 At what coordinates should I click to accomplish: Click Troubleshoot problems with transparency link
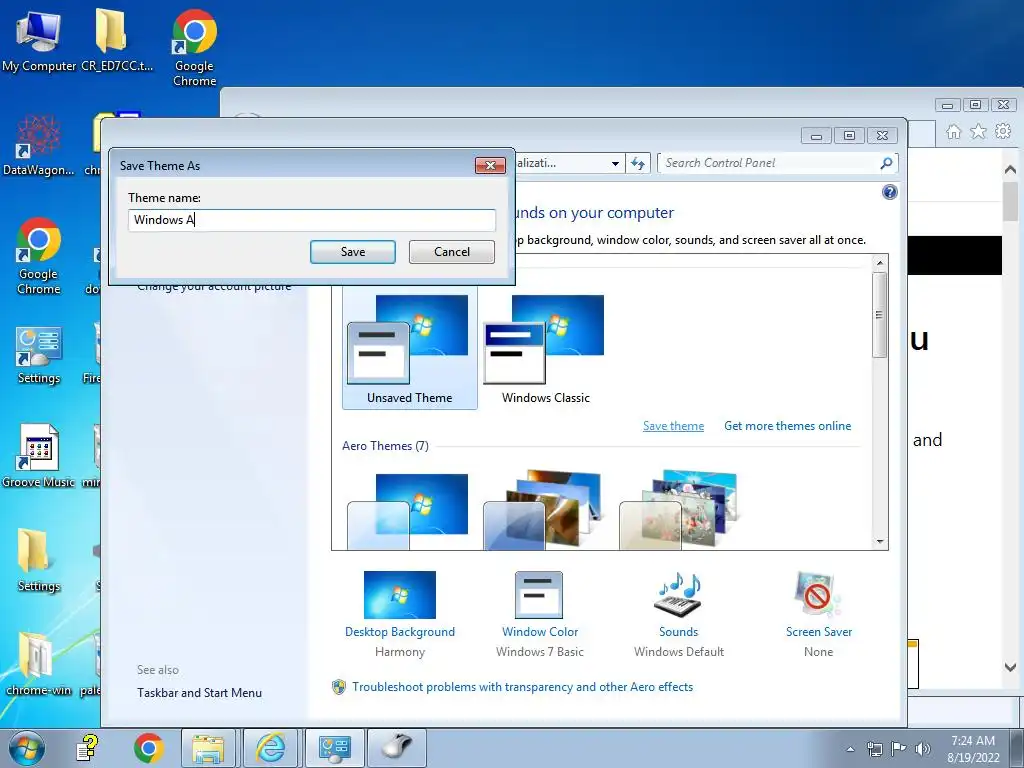522,687
